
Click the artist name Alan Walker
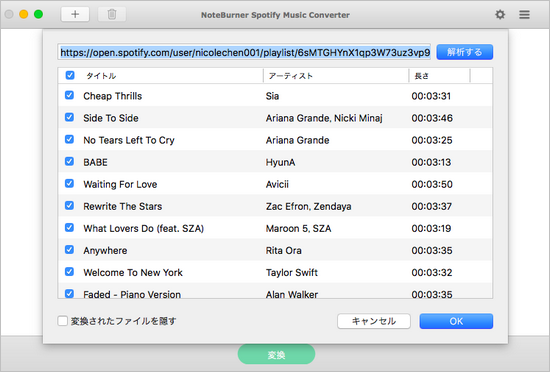[x=291, y=295]
